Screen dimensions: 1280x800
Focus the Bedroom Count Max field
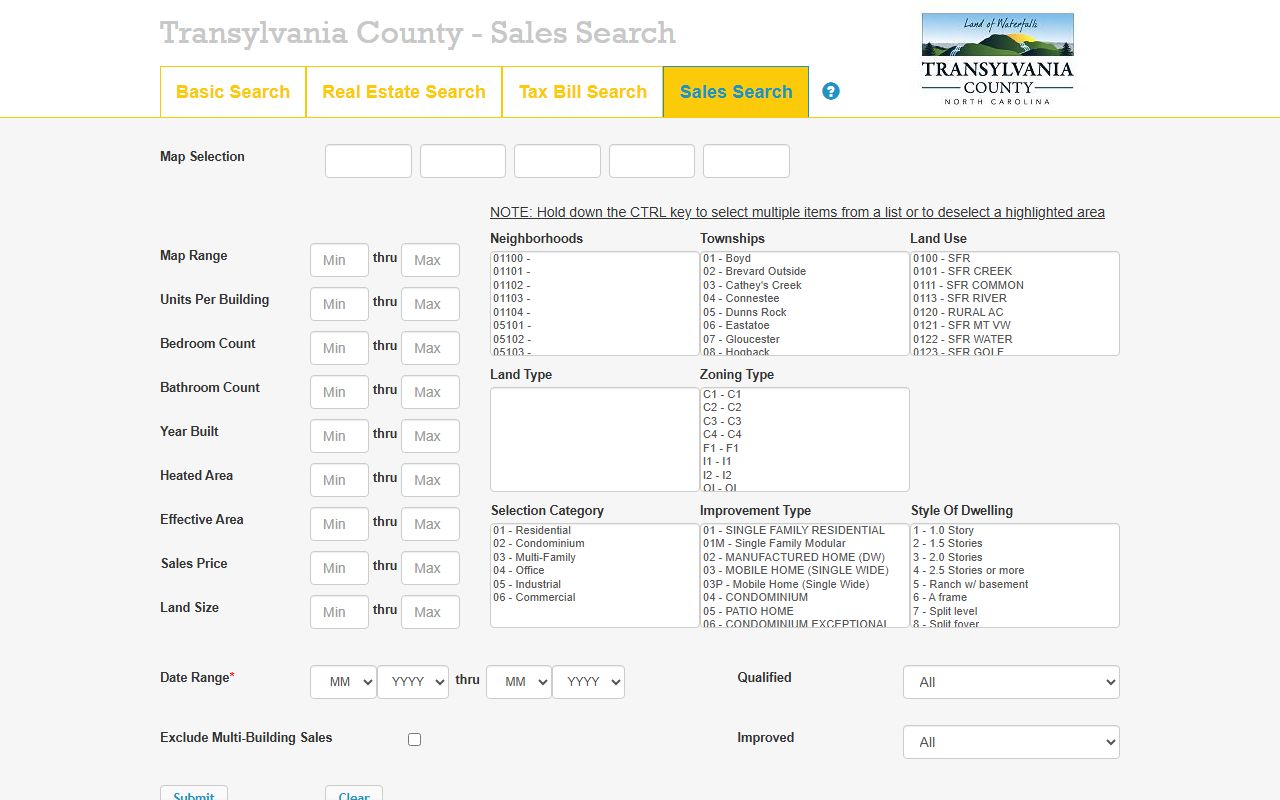pos(430,348)
